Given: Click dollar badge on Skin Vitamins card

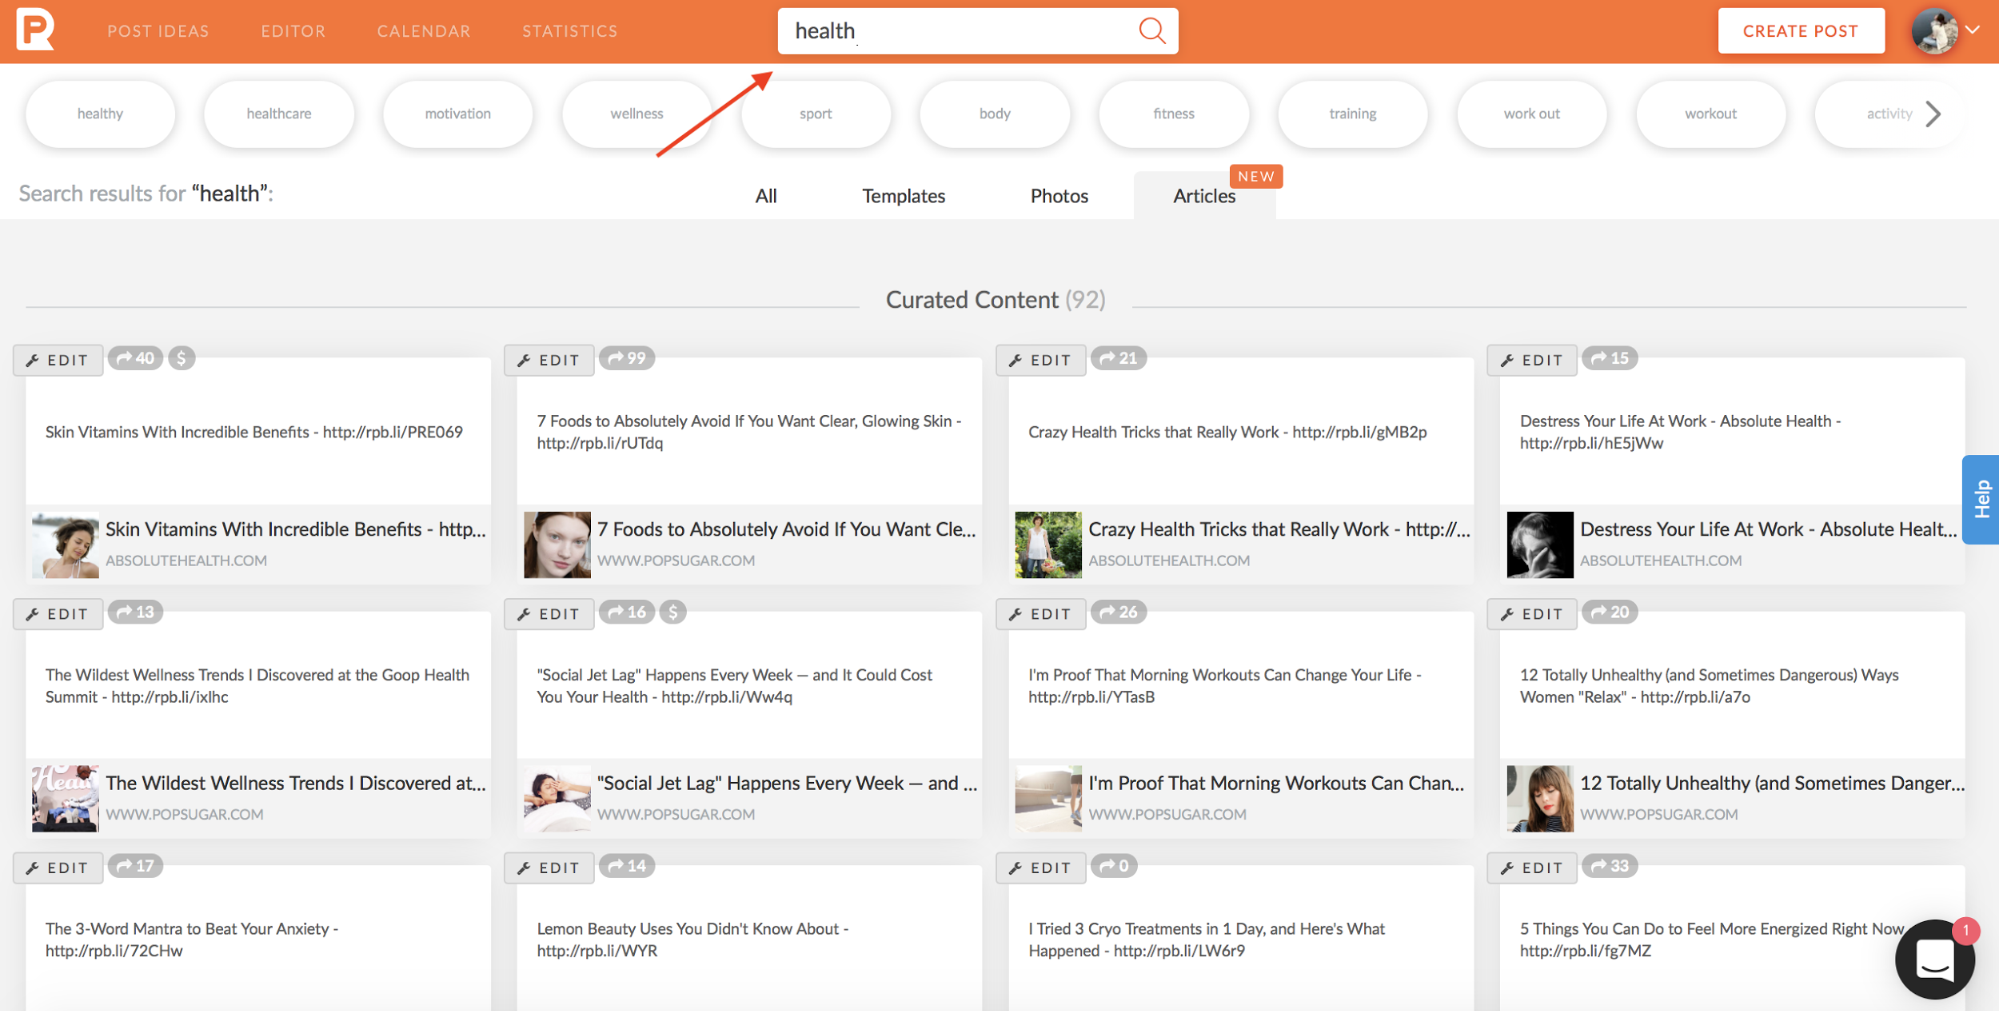Looking at the screenshot, I should 181,358.
